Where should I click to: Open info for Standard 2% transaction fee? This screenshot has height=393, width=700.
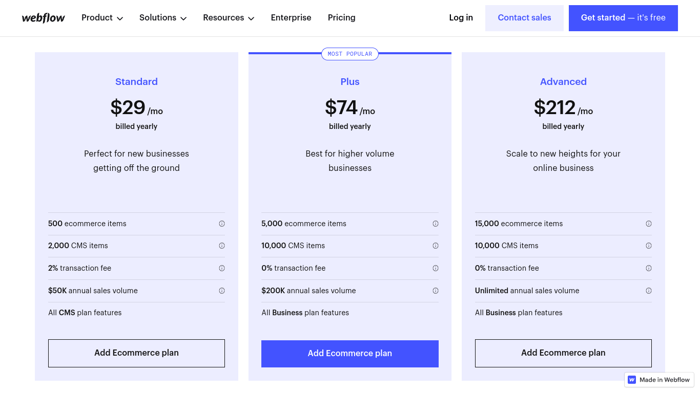pyautogui.click(x=221, y=268)
